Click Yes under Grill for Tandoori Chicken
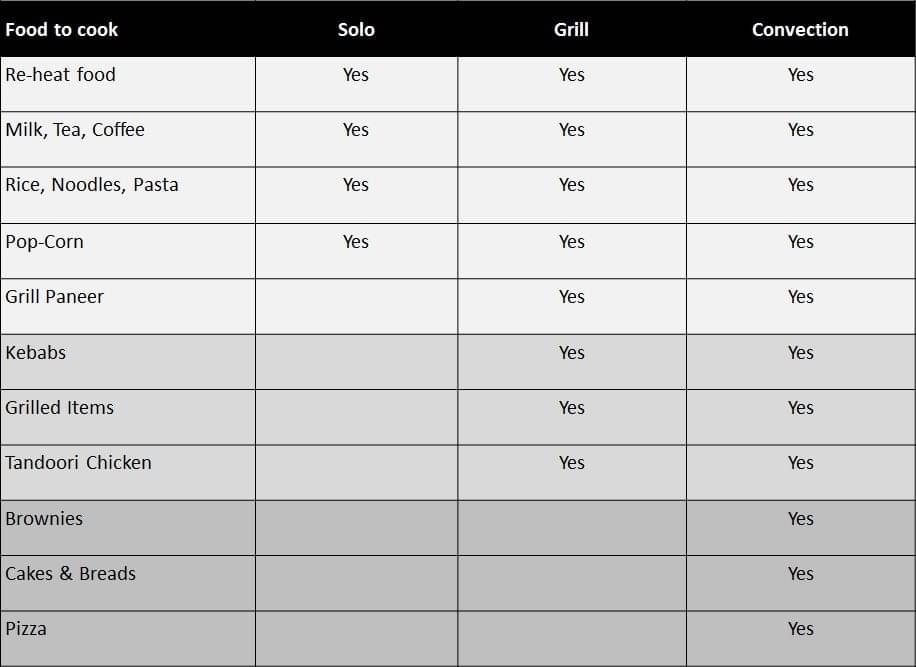916x667 pixels. [x=572, y=463]
